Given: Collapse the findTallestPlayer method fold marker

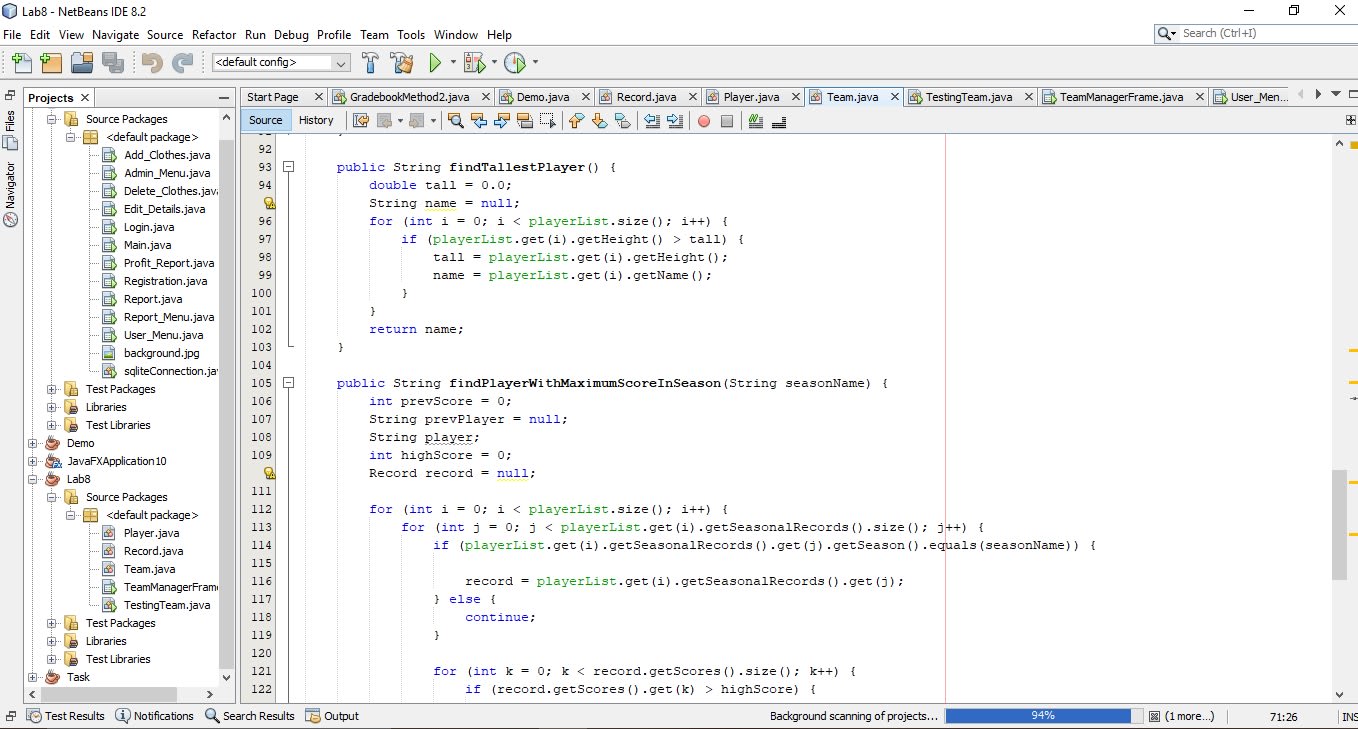Looking at the screenshot, I should click(x=288, y=167).
